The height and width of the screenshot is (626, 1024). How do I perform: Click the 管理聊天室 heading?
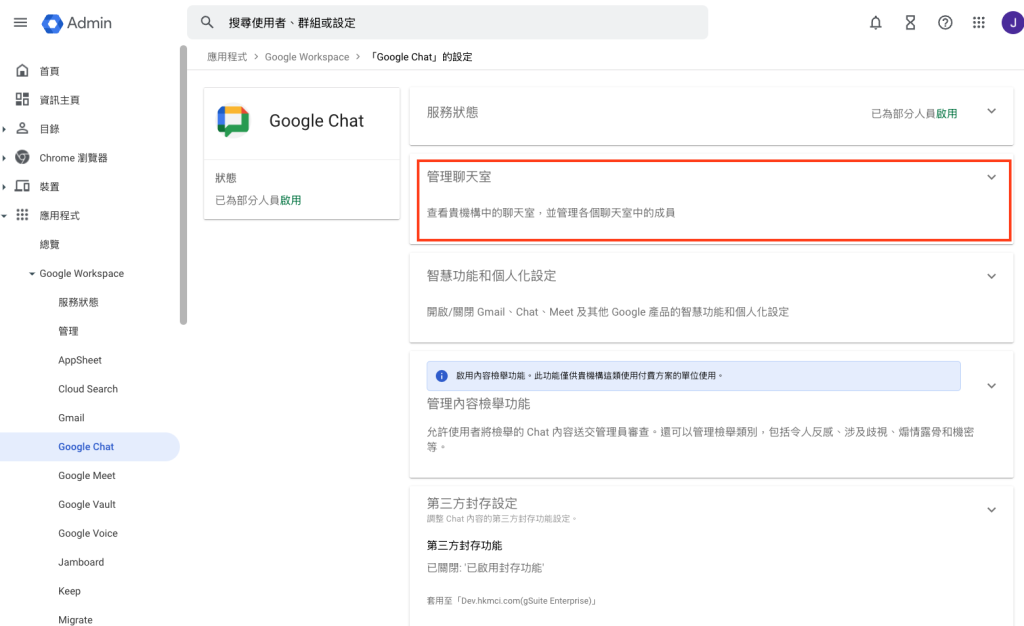pyautogui.click(x=458, y=177)
